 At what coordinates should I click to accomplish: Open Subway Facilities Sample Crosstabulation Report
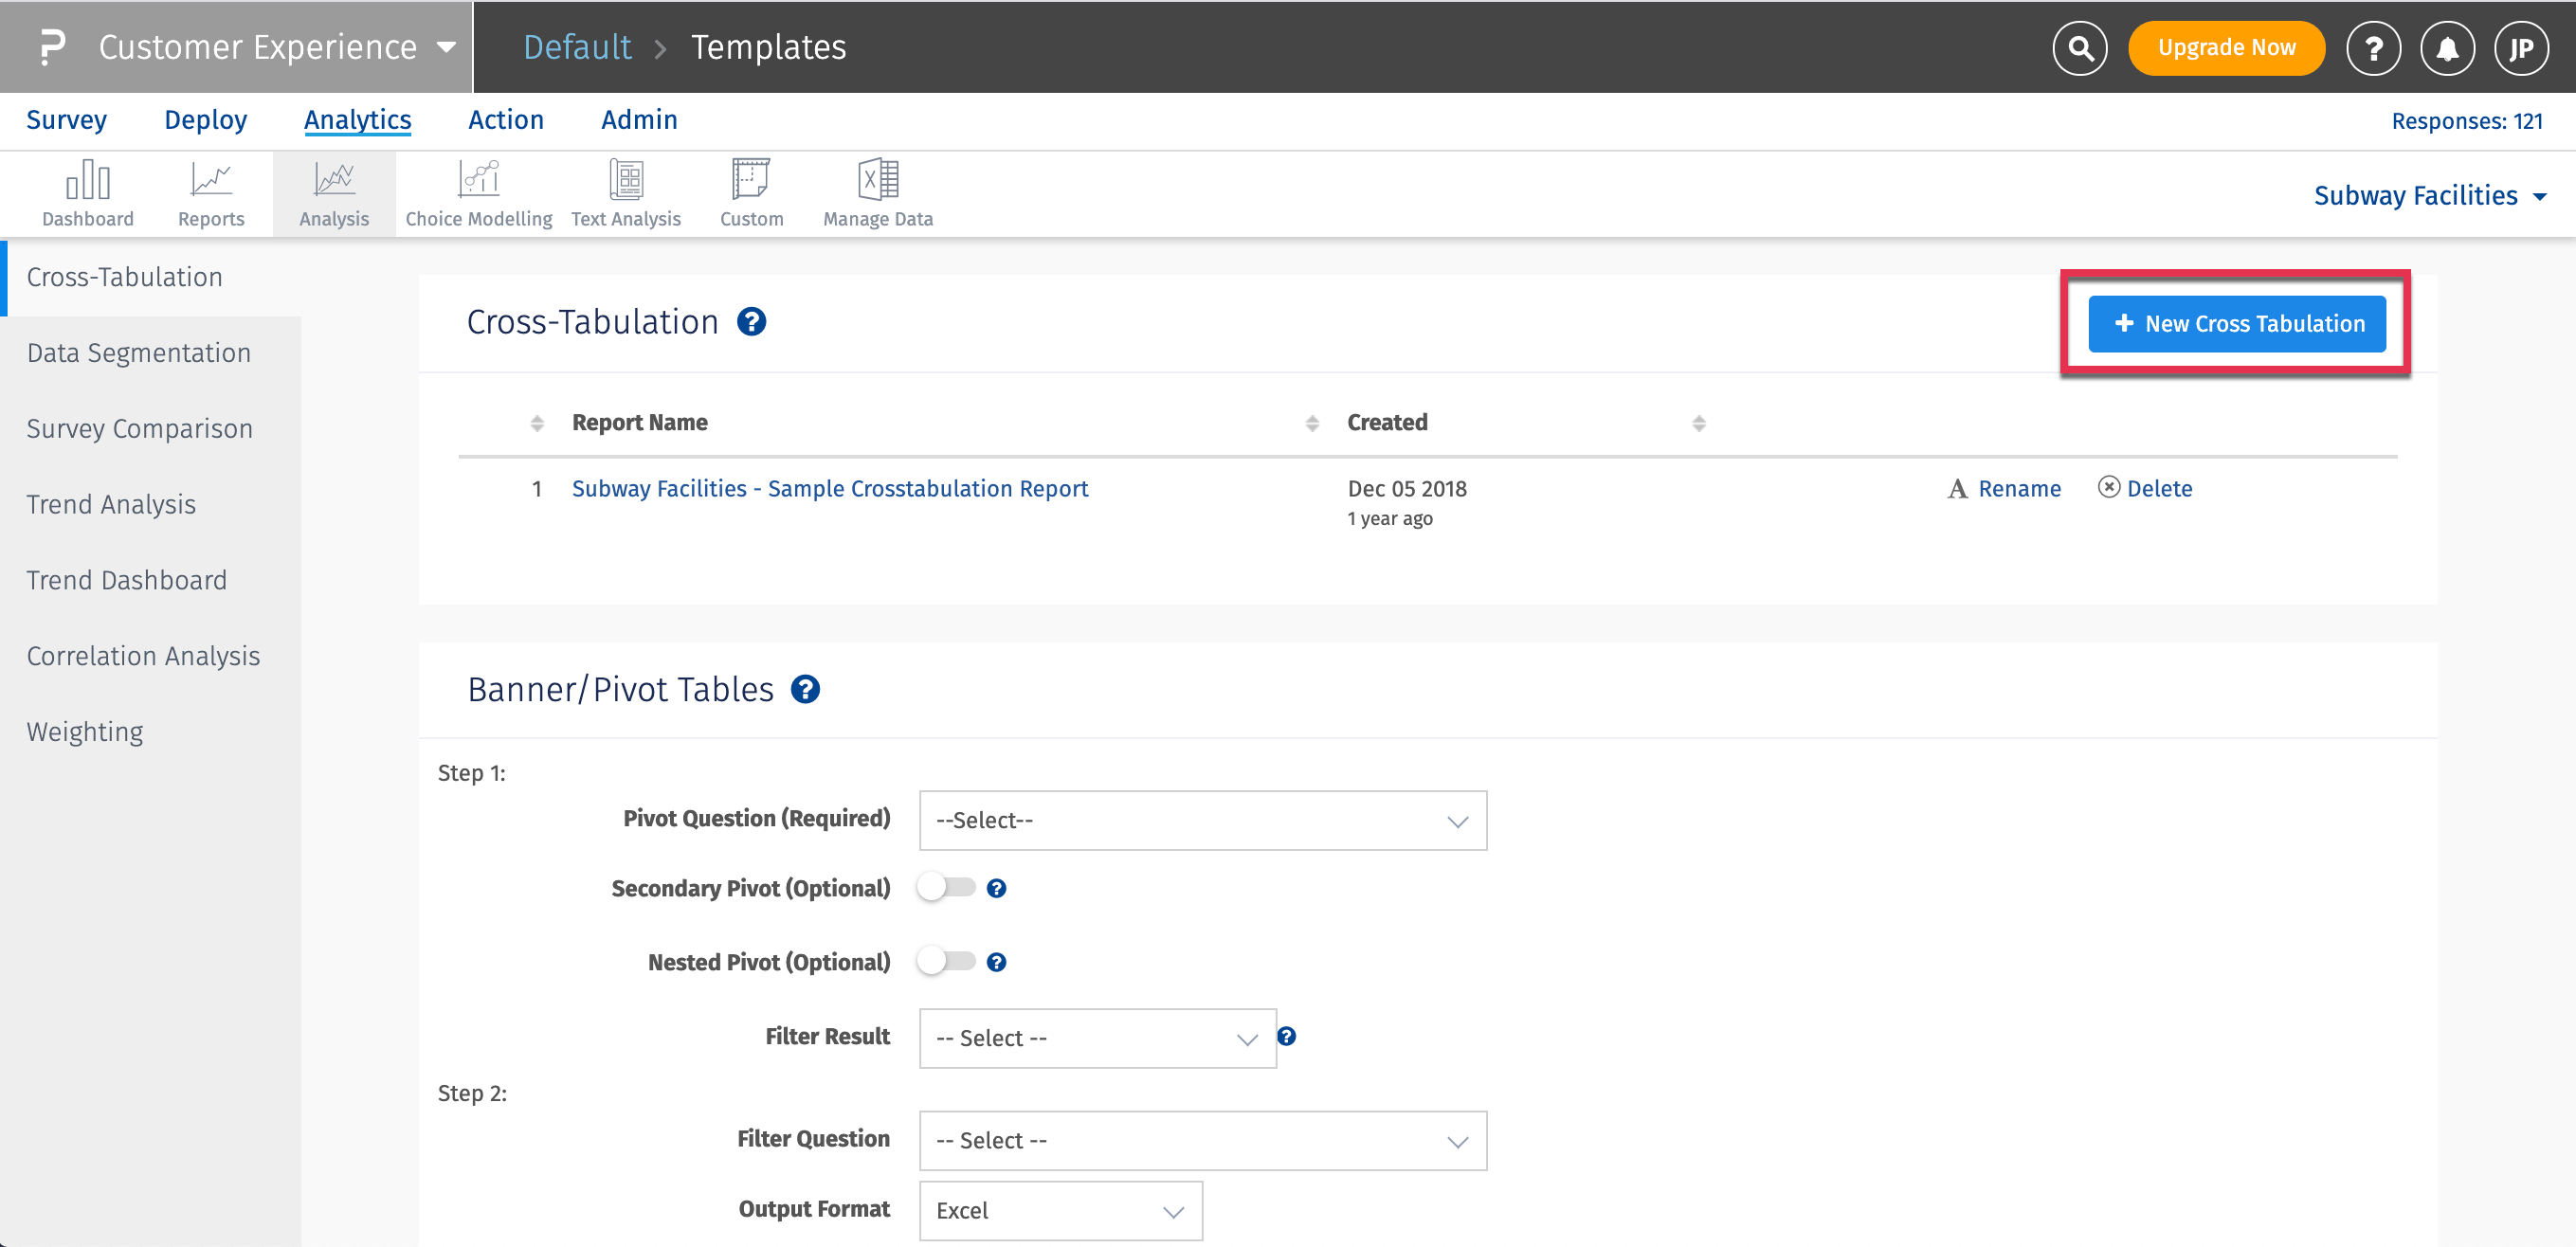point(829,489)
